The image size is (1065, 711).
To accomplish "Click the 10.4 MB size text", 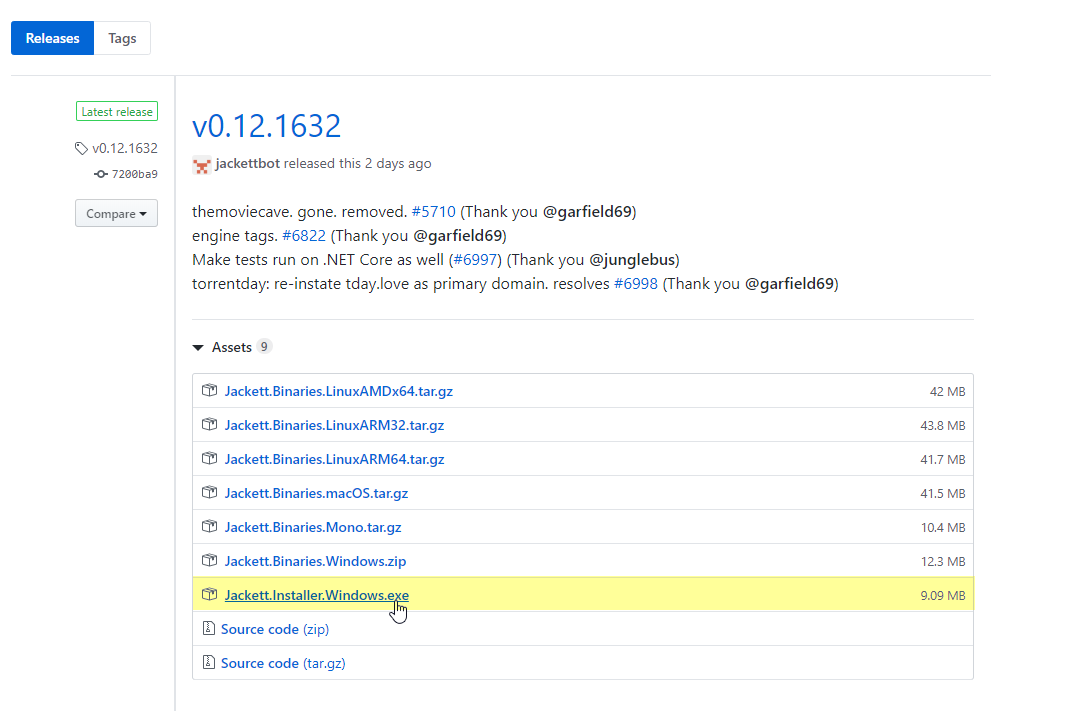I will click(x=943, y=528).
